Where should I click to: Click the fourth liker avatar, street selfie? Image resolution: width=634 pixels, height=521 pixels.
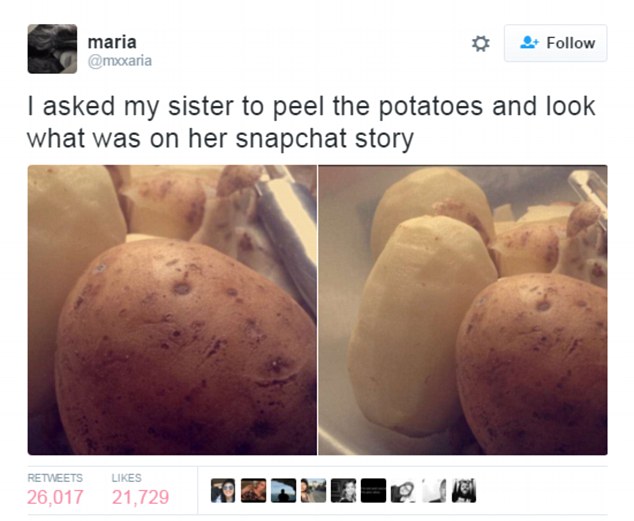pyautogui.click(x=313, y=491)
